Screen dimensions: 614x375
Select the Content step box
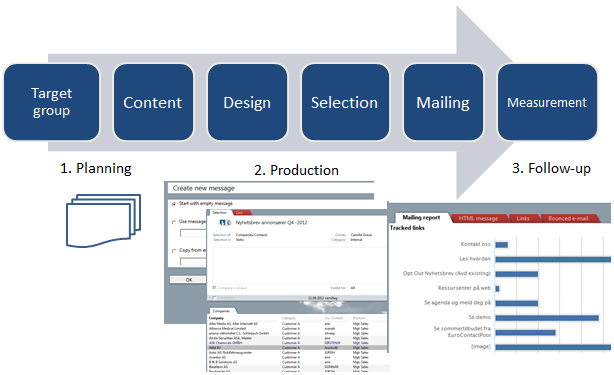153,102
